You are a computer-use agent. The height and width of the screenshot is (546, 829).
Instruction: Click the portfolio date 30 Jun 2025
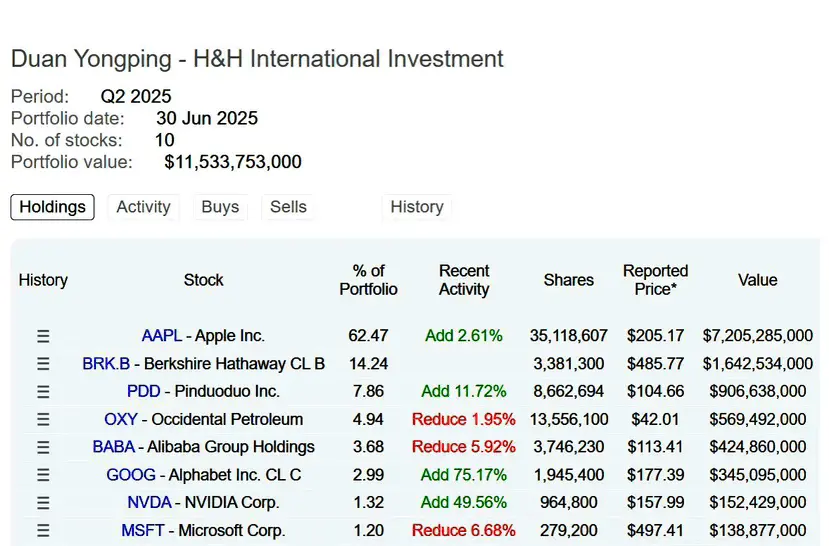tap(207, 118)
